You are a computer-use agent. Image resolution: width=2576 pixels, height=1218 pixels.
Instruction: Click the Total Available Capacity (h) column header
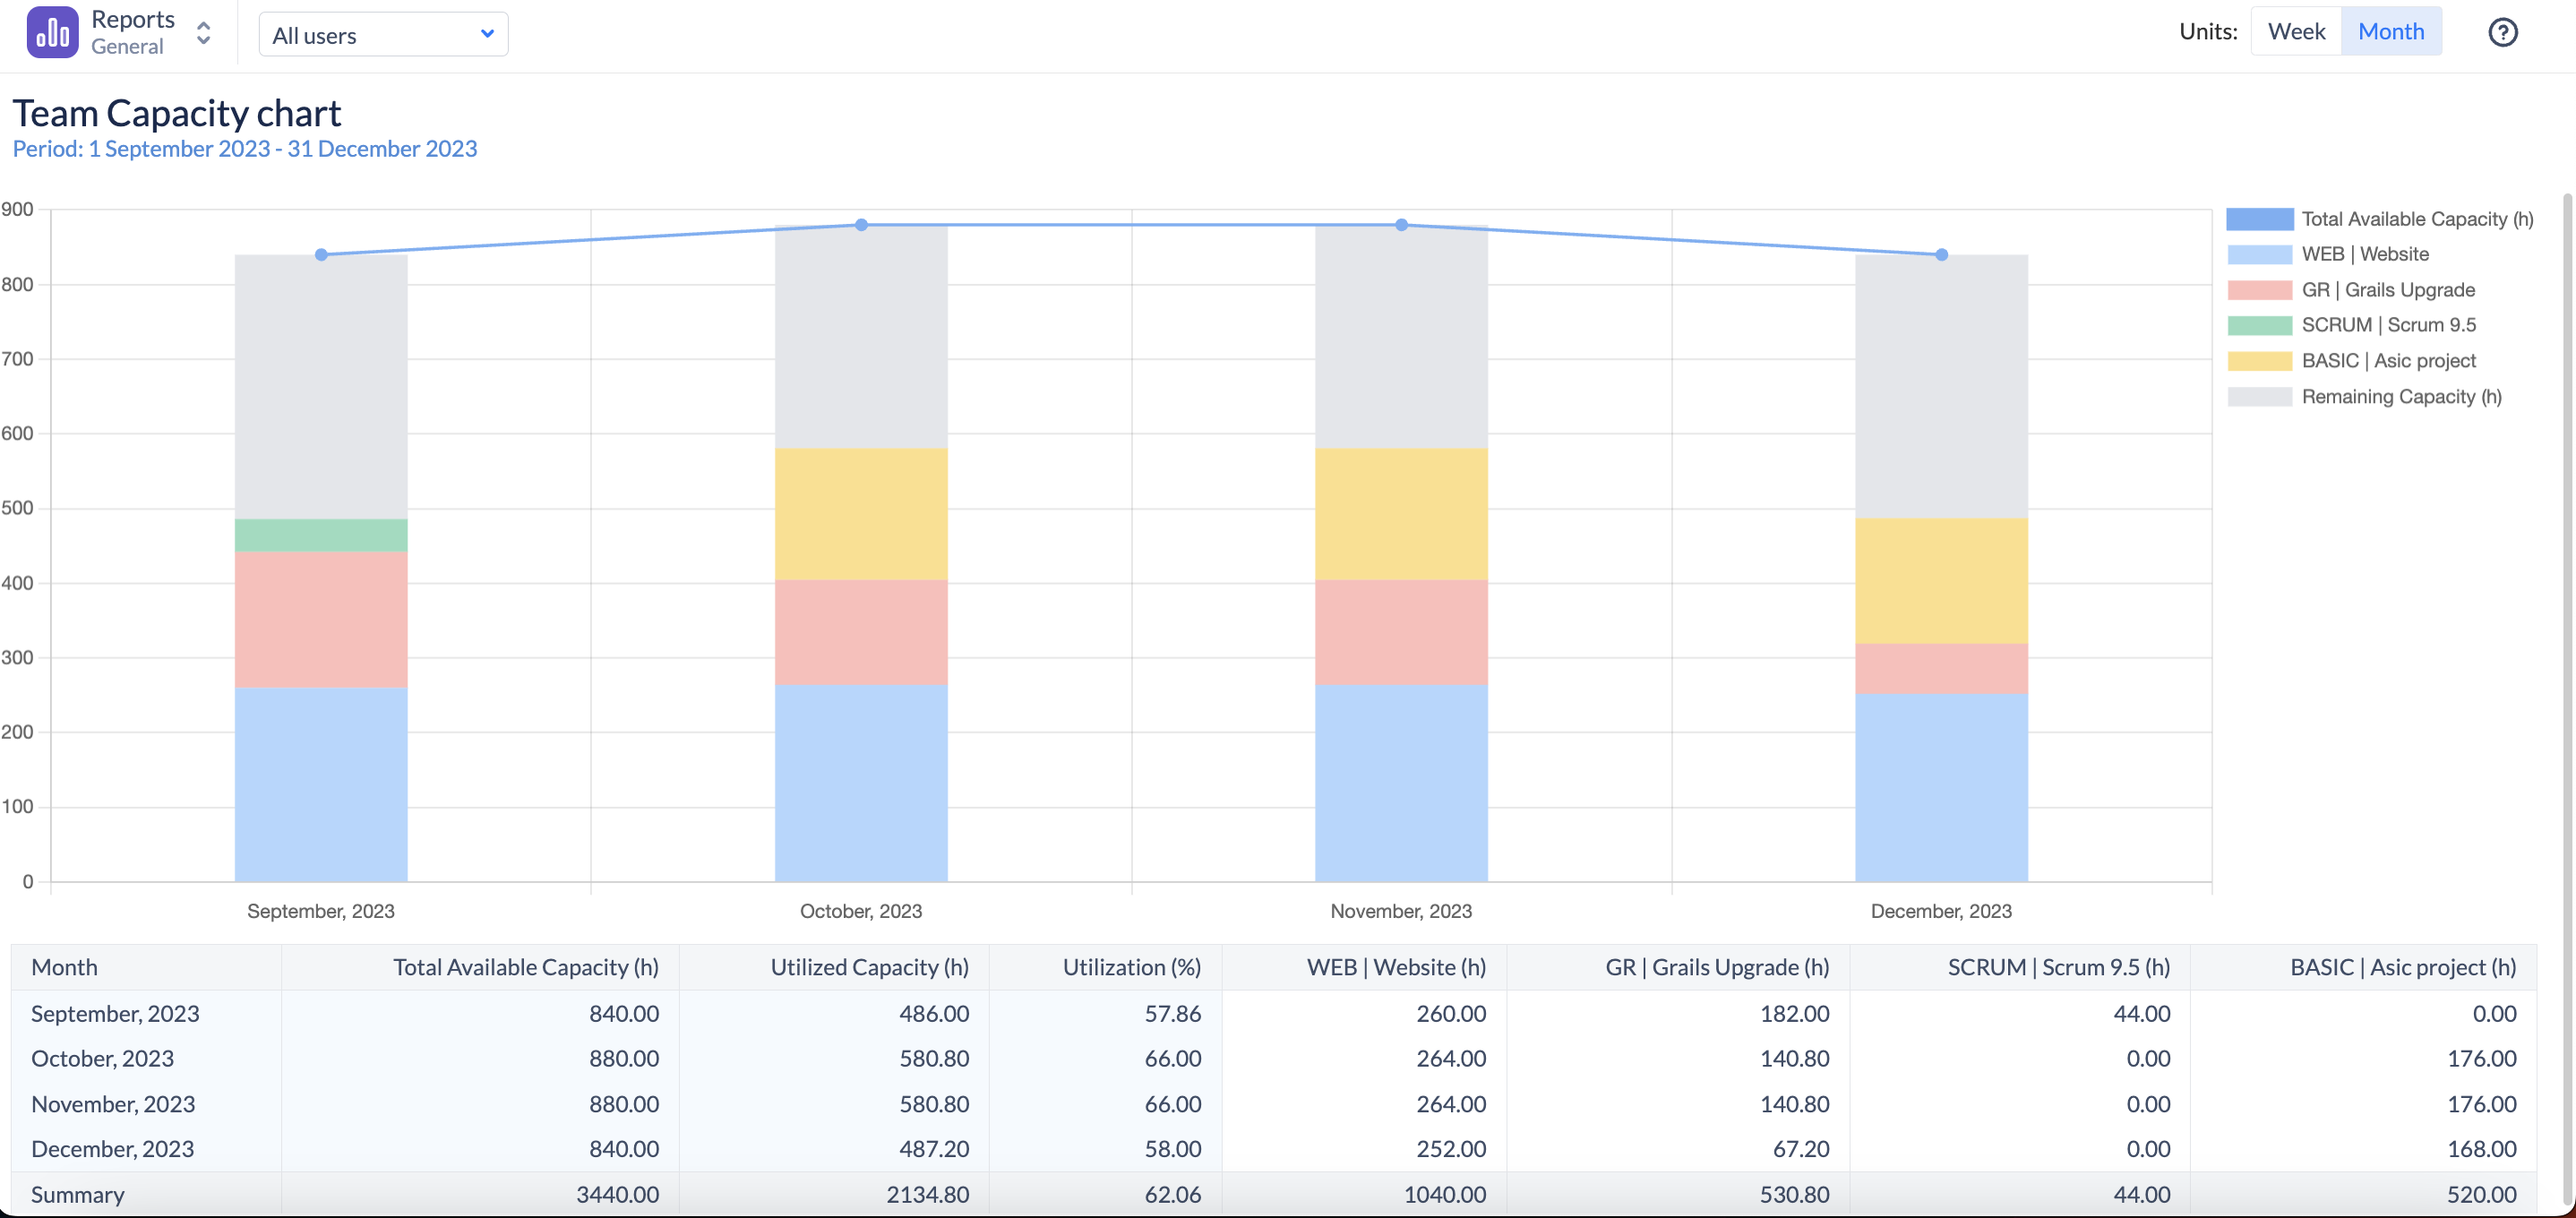point(525,967)
